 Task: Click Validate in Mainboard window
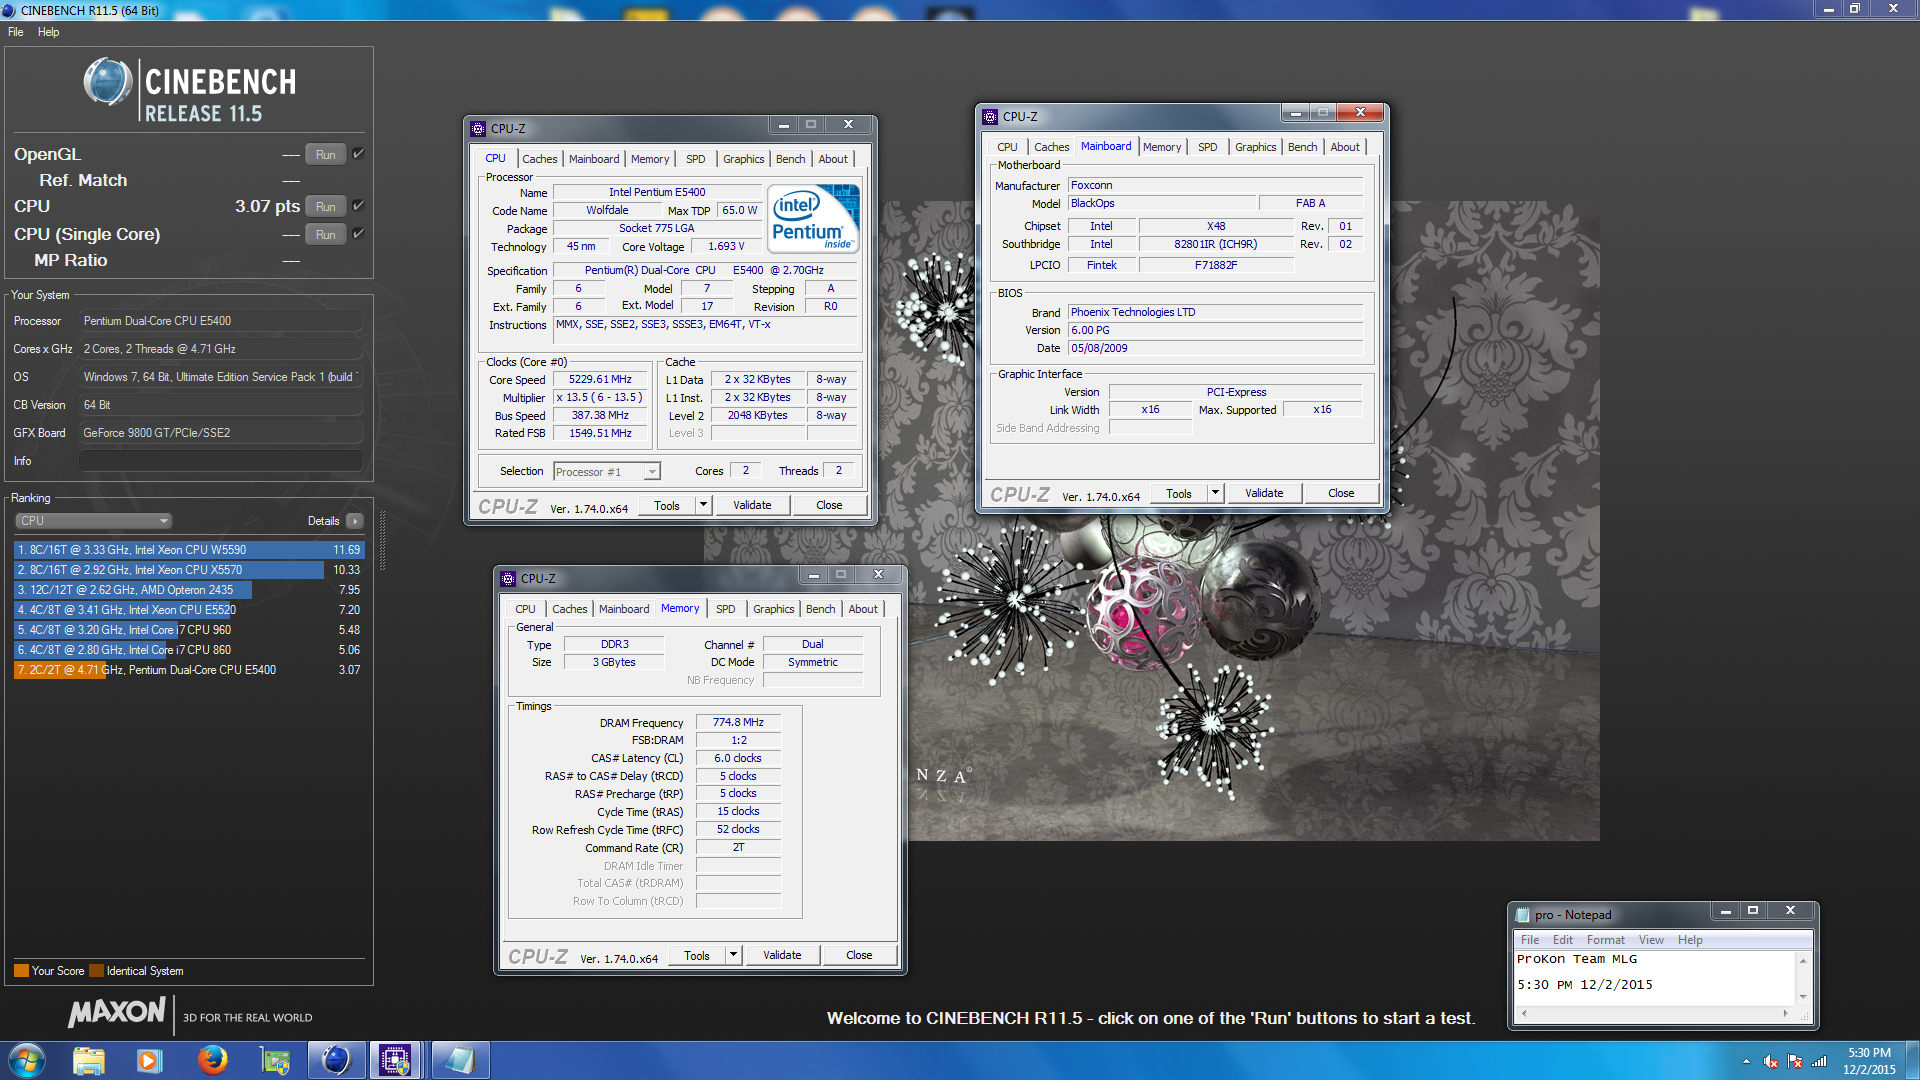point(1264,493)
